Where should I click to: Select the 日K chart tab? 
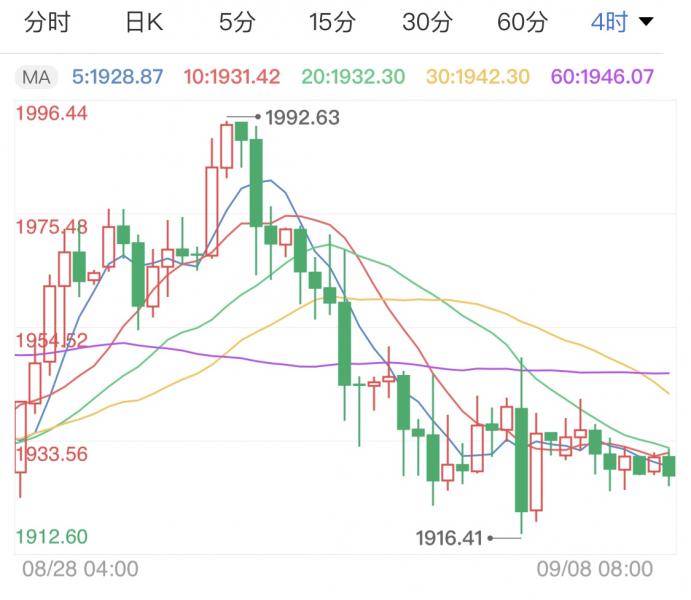[144, 22]
